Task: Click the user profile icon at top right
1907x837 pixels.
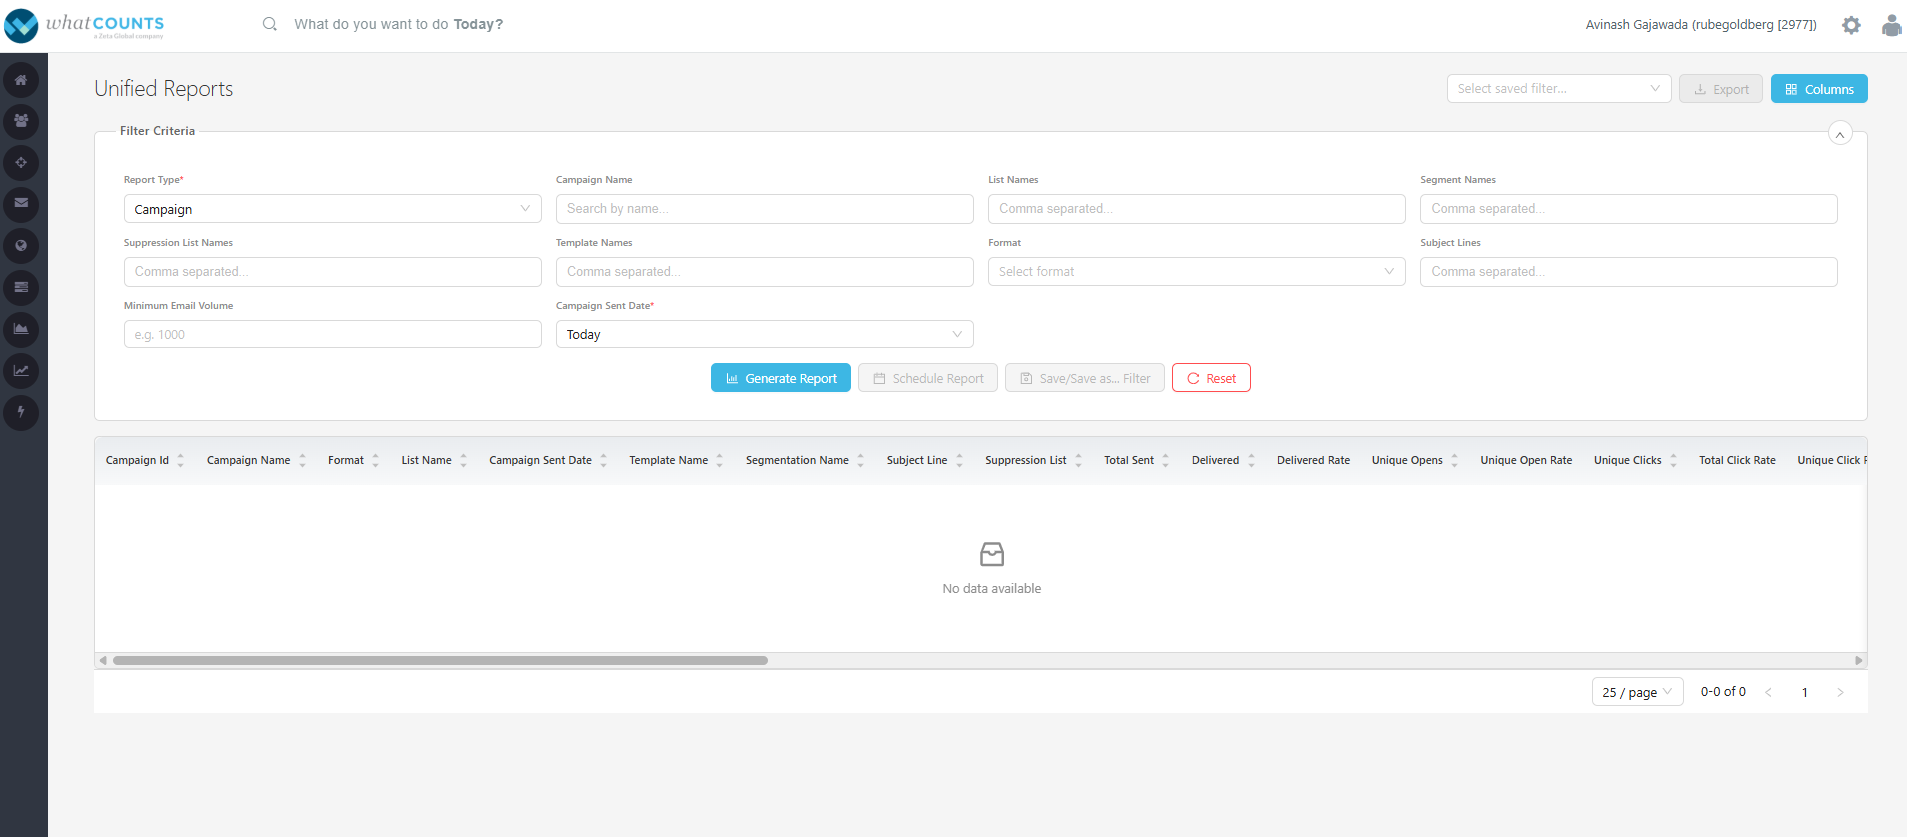Action: 1891,25
